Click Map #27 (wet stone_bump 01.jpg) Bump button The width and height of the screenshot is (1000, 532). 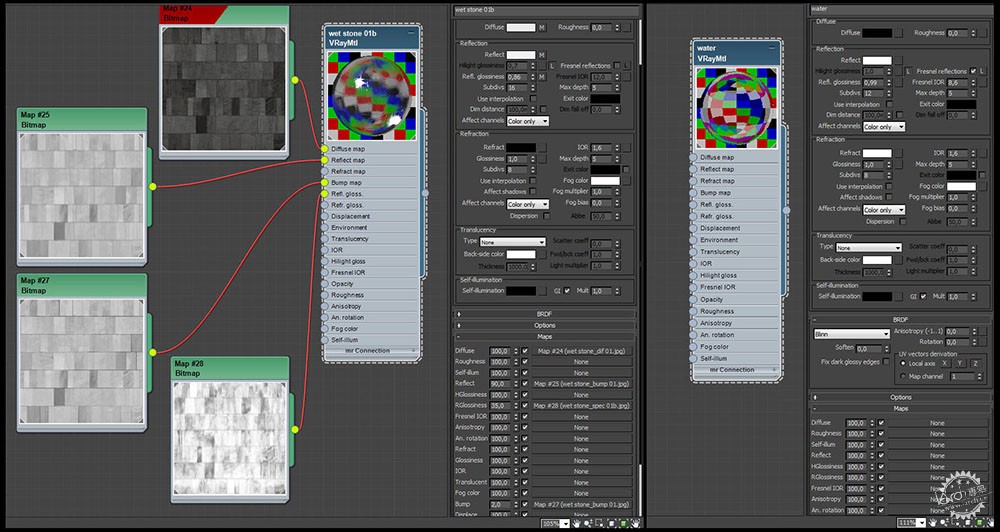(x=581, y=504)
